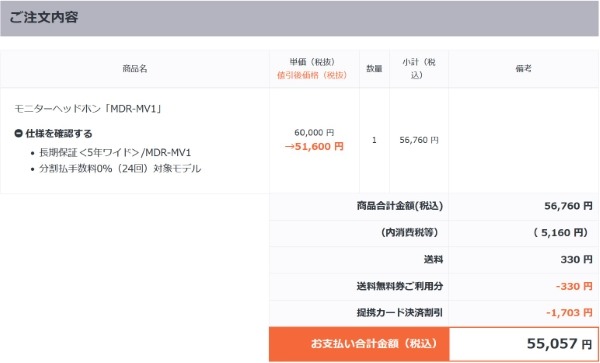This screenshot has width=600, height=363.
Task: Click the 分割払手数料0%（24回）対象モデル item
Action: pos(120,169)
